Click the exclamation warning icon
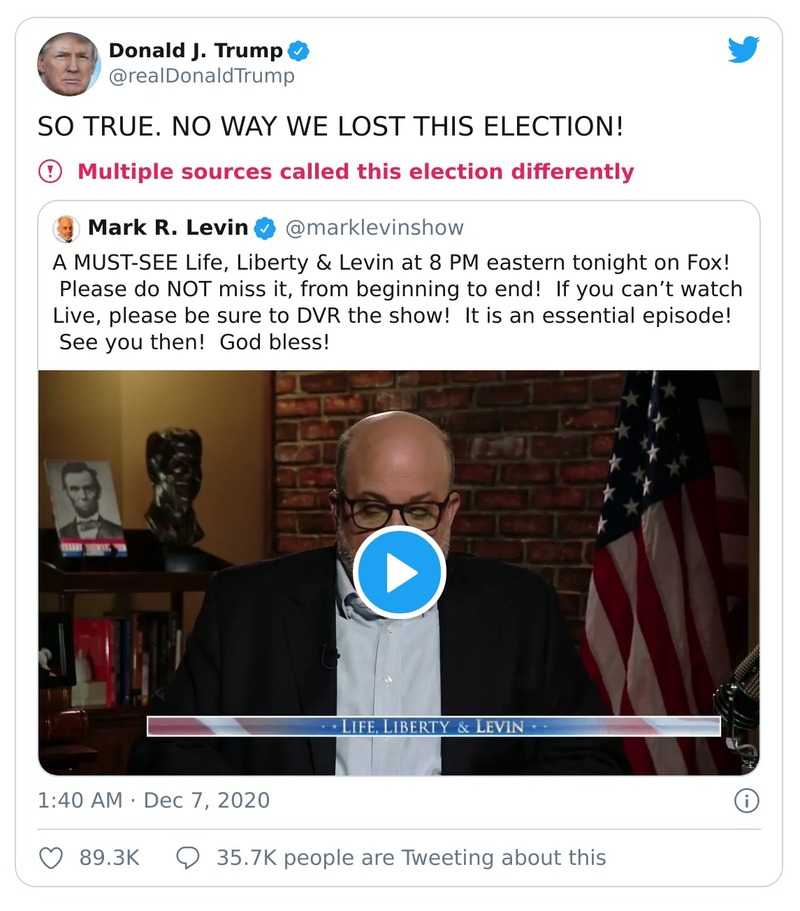 click(x=50, y=172)
